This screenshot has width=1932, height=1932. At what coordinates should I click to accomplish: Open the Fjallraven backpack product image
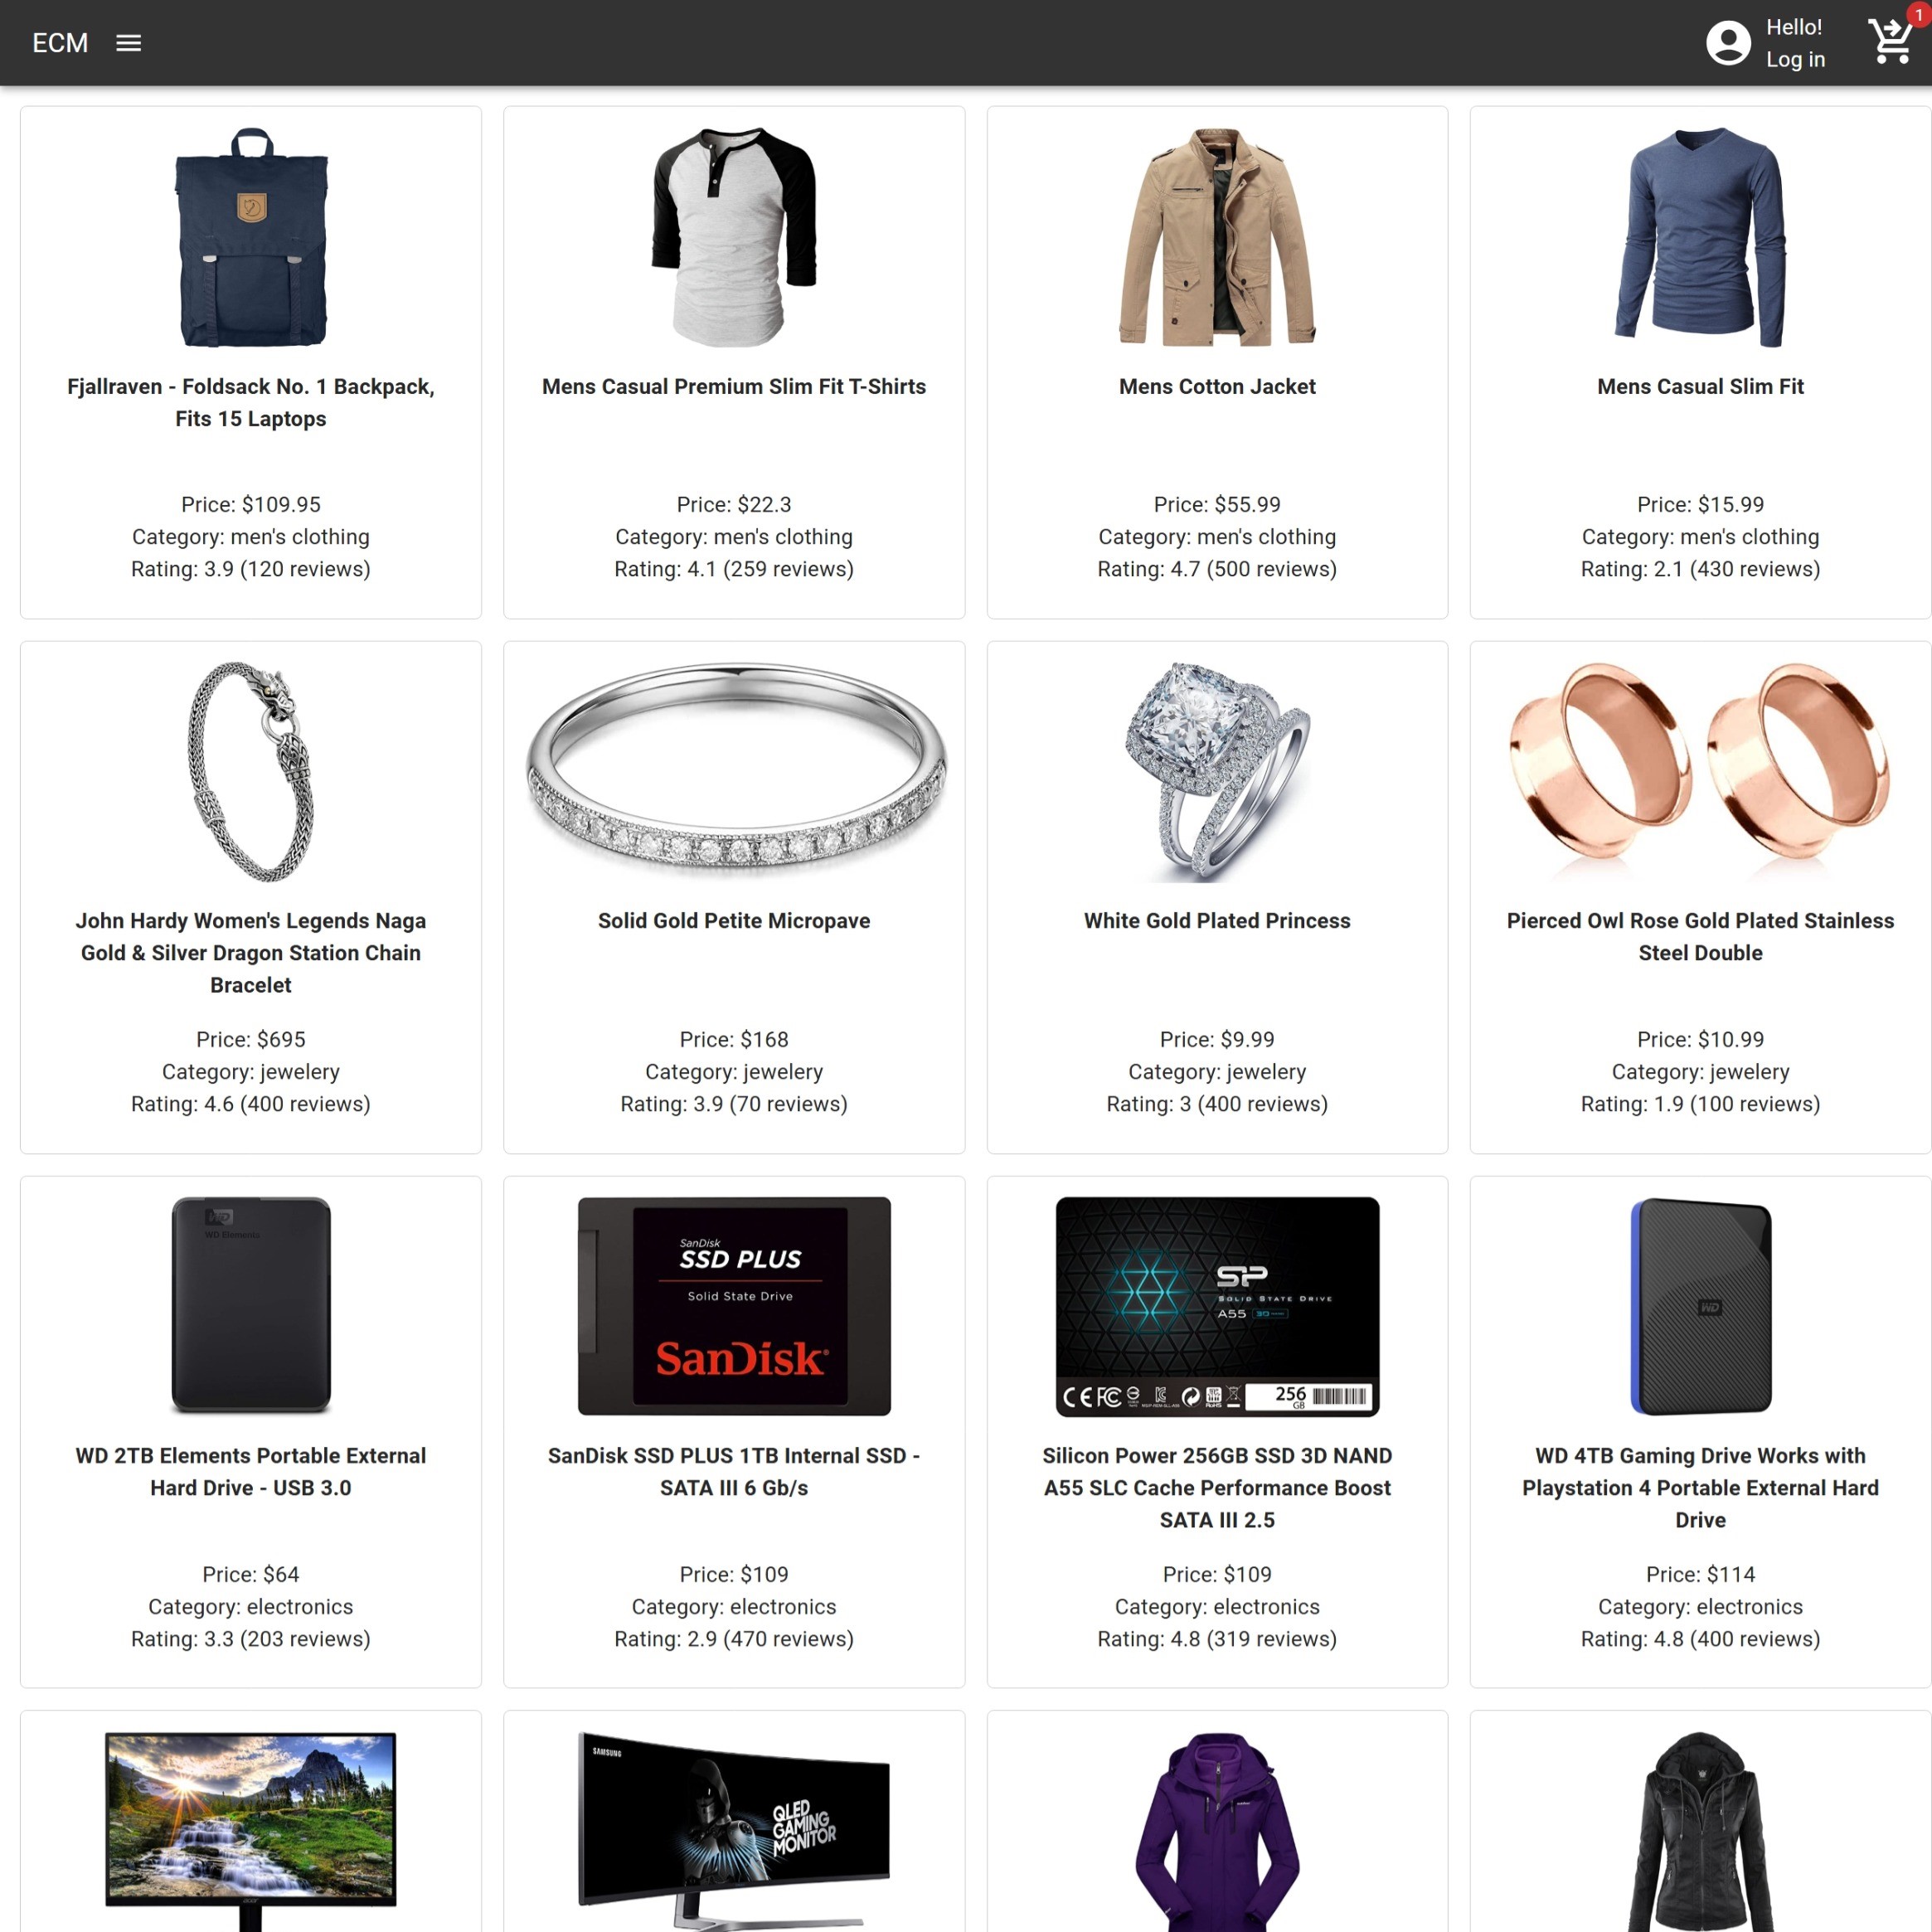pyautogui.click(x=251, y=237)
